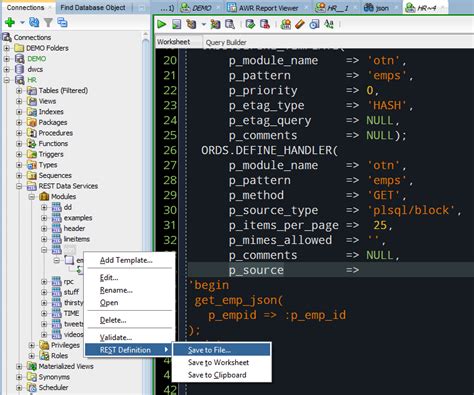This screenshot has height=395, width=474.
Task: Click the Commit toolbar icon
Action: [250, 24]
